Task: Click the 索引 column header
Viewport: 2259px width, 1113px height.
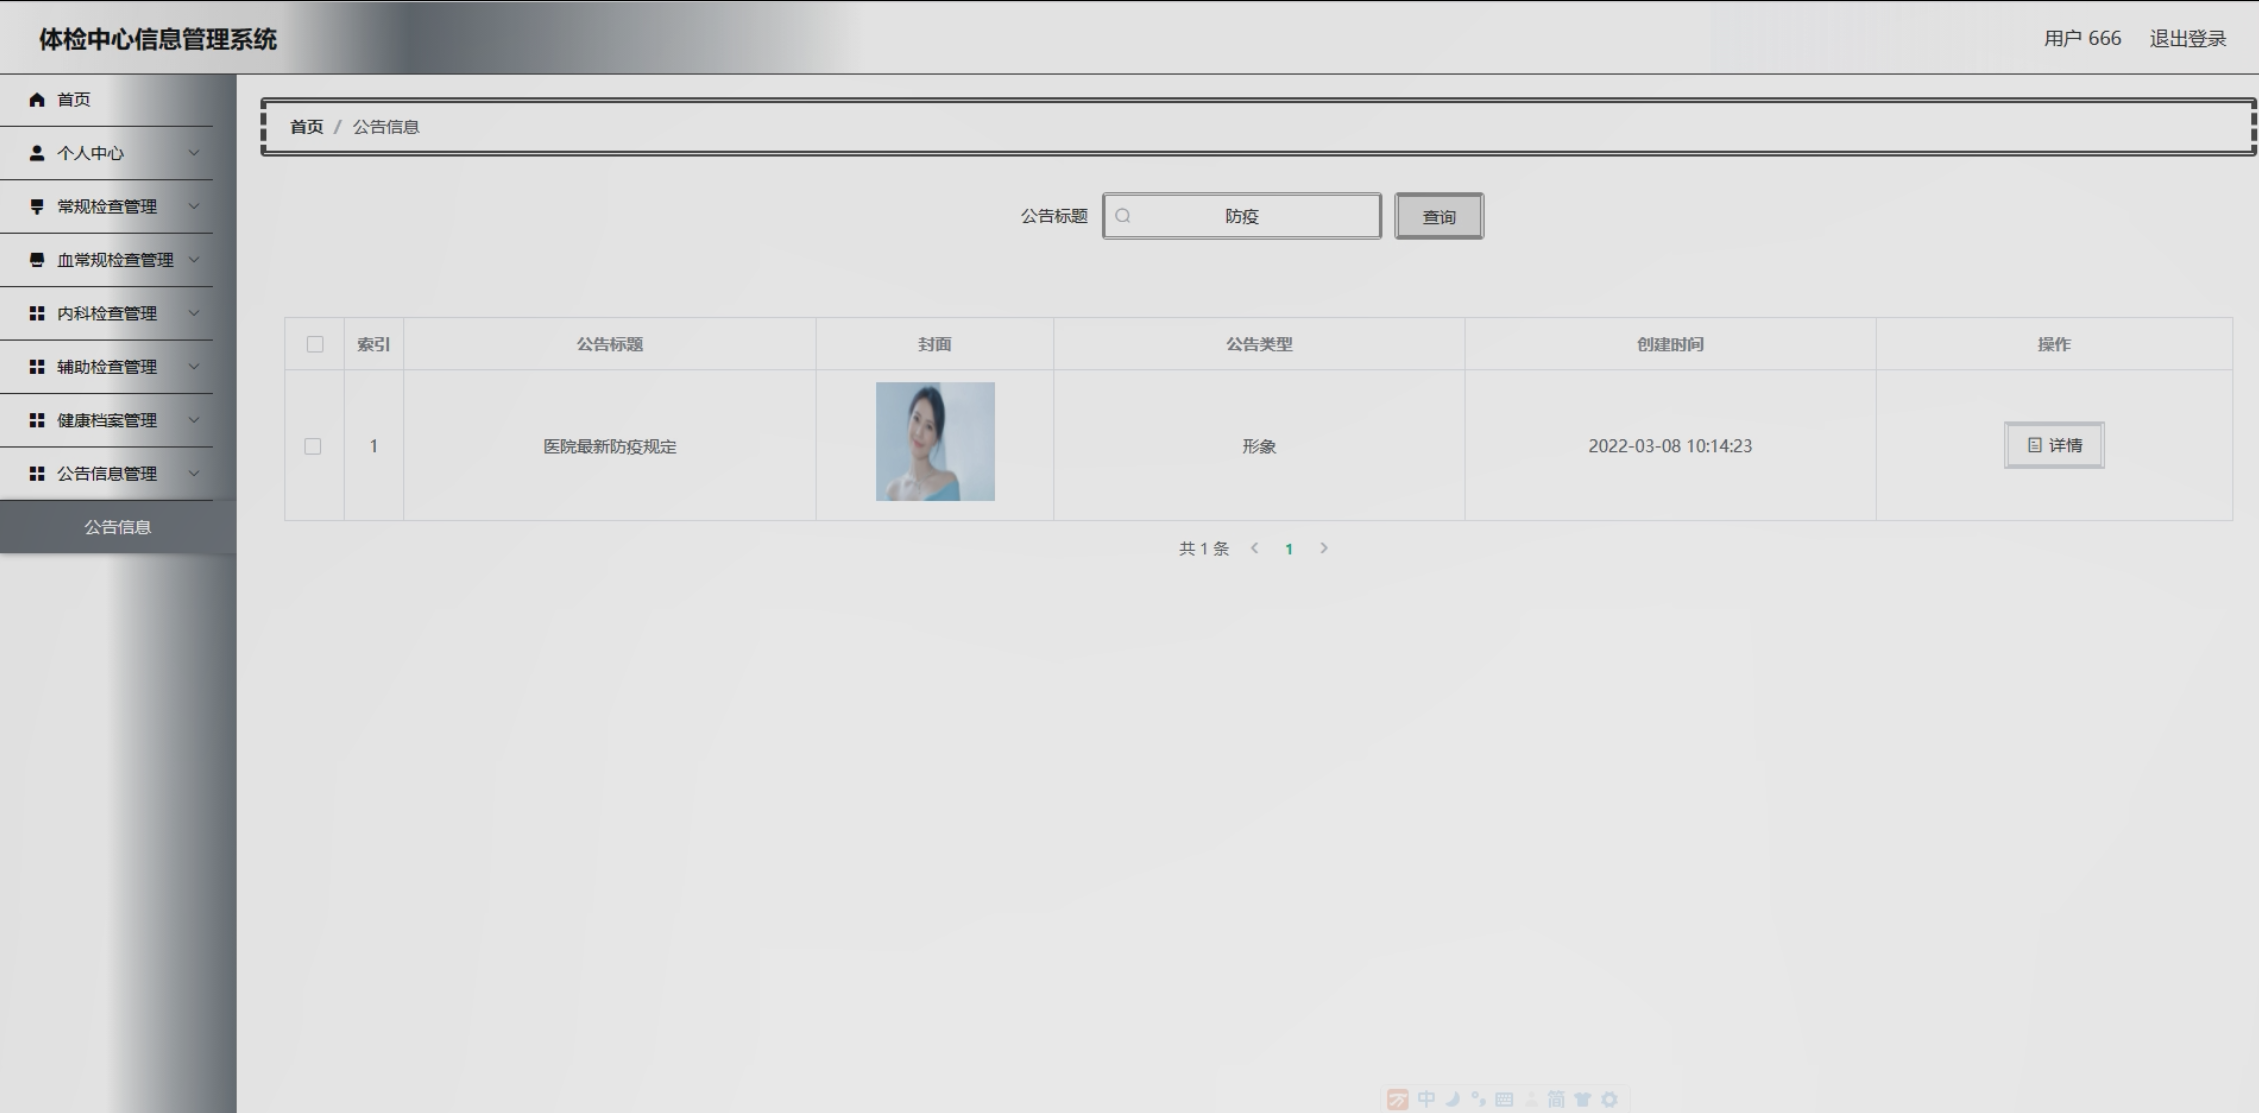Action: [374, 344]
